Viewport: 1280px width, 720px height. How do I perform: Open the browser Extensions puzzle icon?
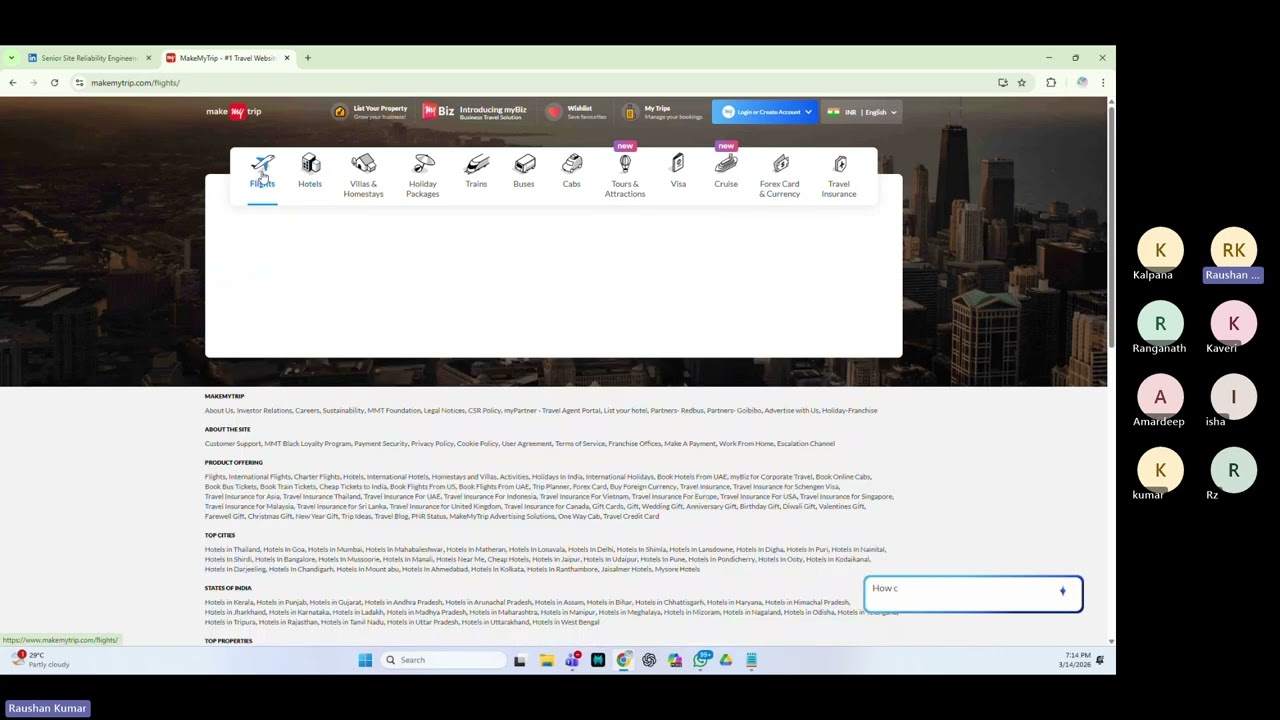(x=1051, y=83)
